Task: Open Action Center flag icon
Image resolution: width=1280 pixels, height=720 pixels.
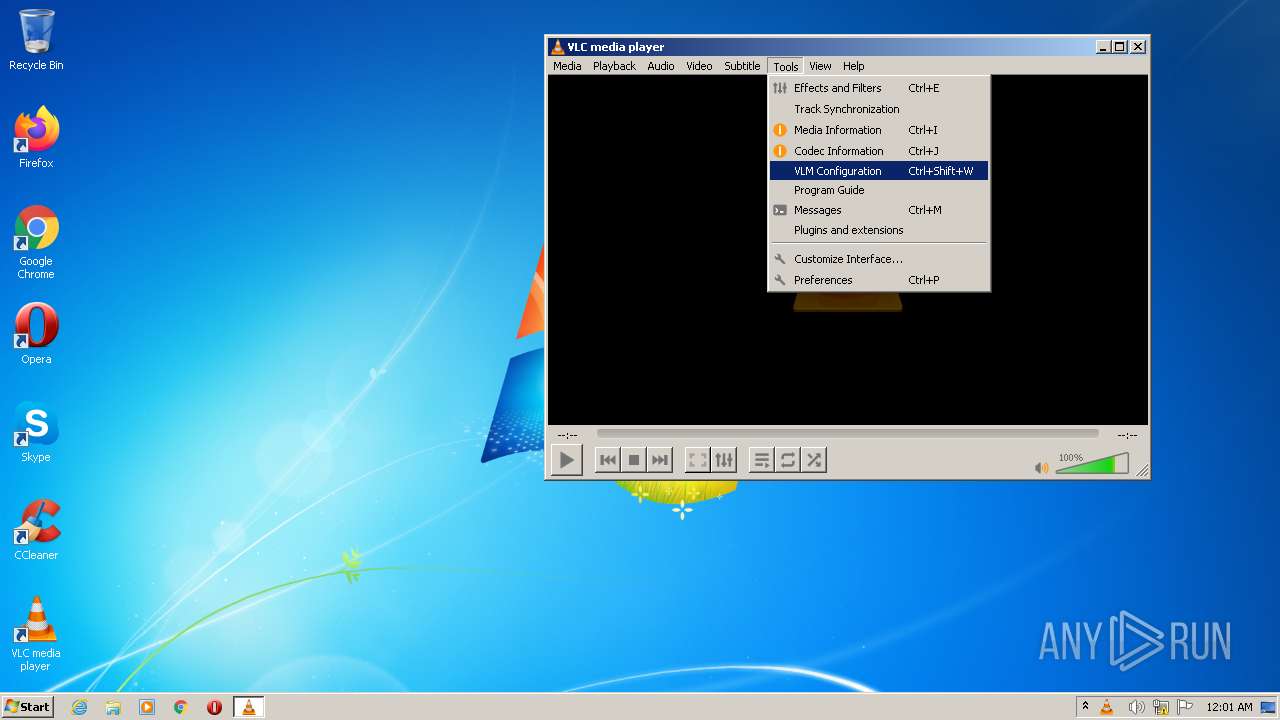Action: [x=1185, y=707]
